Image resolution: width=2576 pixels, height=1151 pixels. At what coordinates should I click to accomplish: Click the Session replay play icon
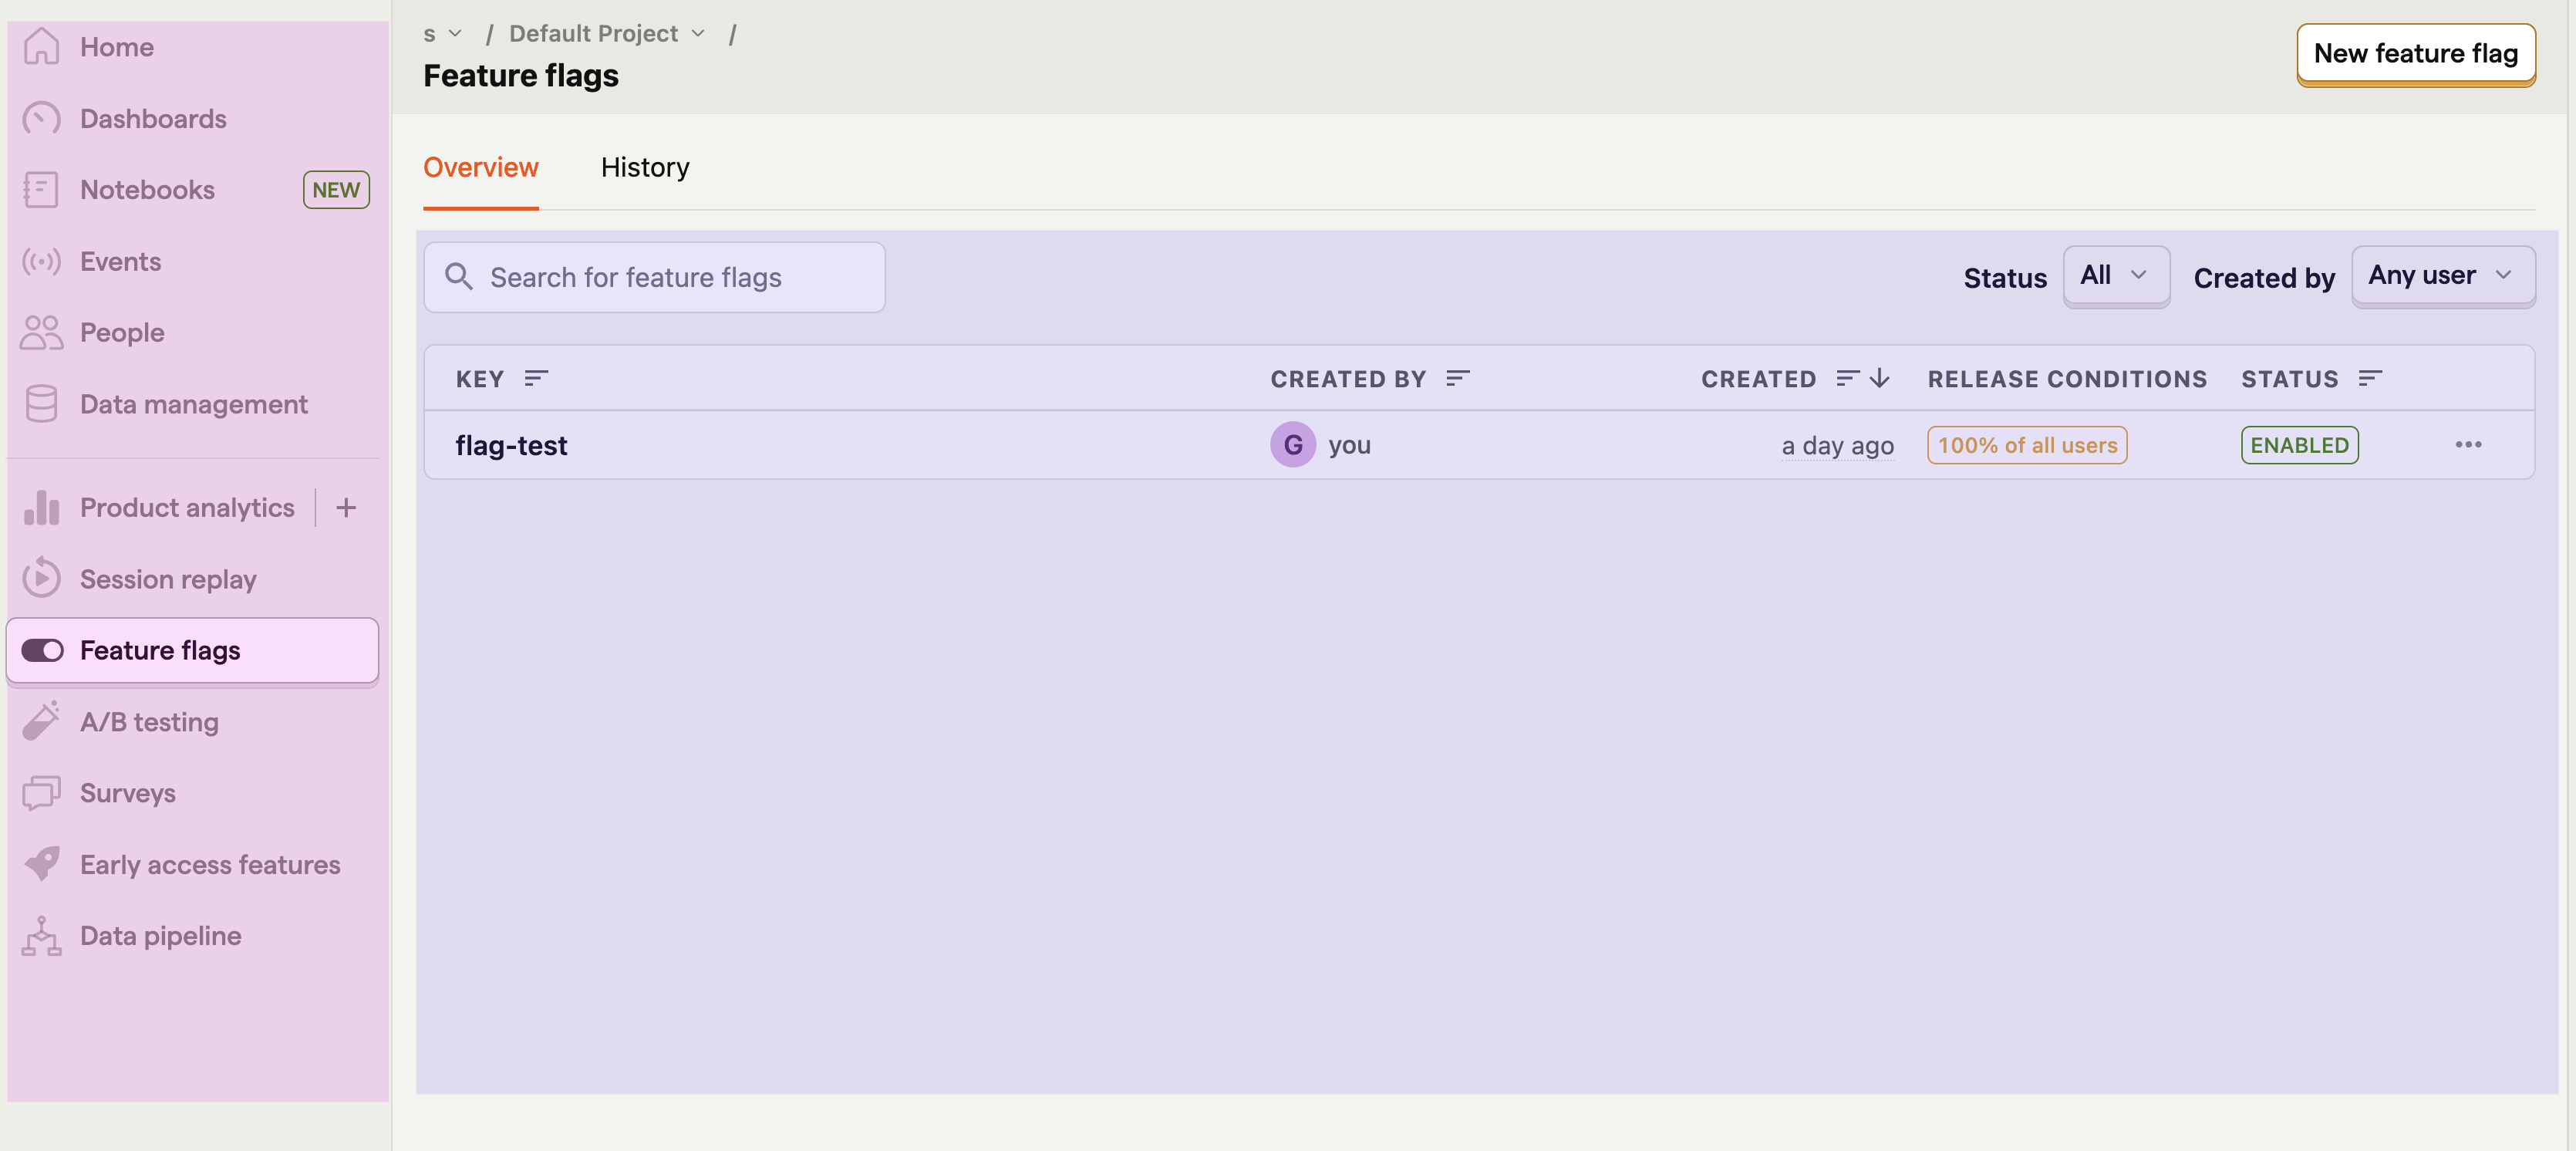coord(41,579)
